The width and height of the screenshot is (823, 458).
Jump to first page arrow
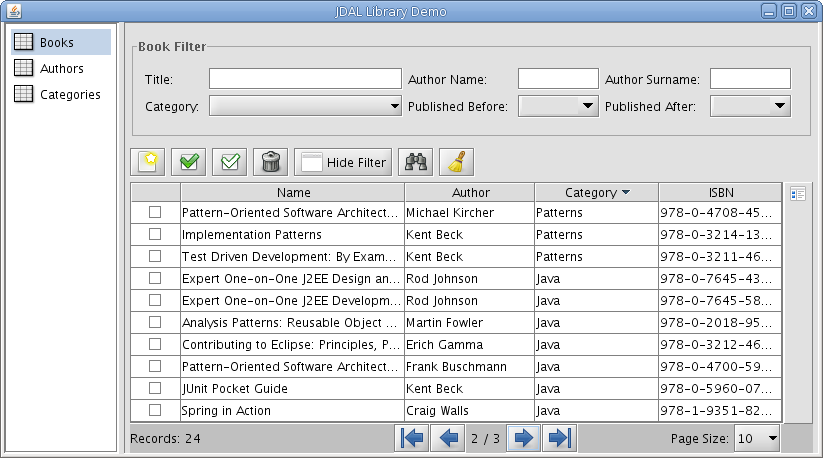(x=412, y=438)
